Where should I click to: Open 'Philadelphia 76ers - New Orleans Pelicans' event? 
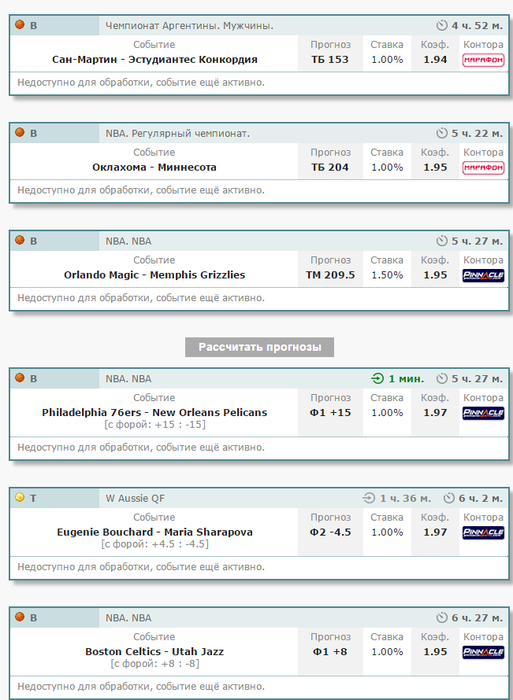pyautogui.click(x=154, y=412)
